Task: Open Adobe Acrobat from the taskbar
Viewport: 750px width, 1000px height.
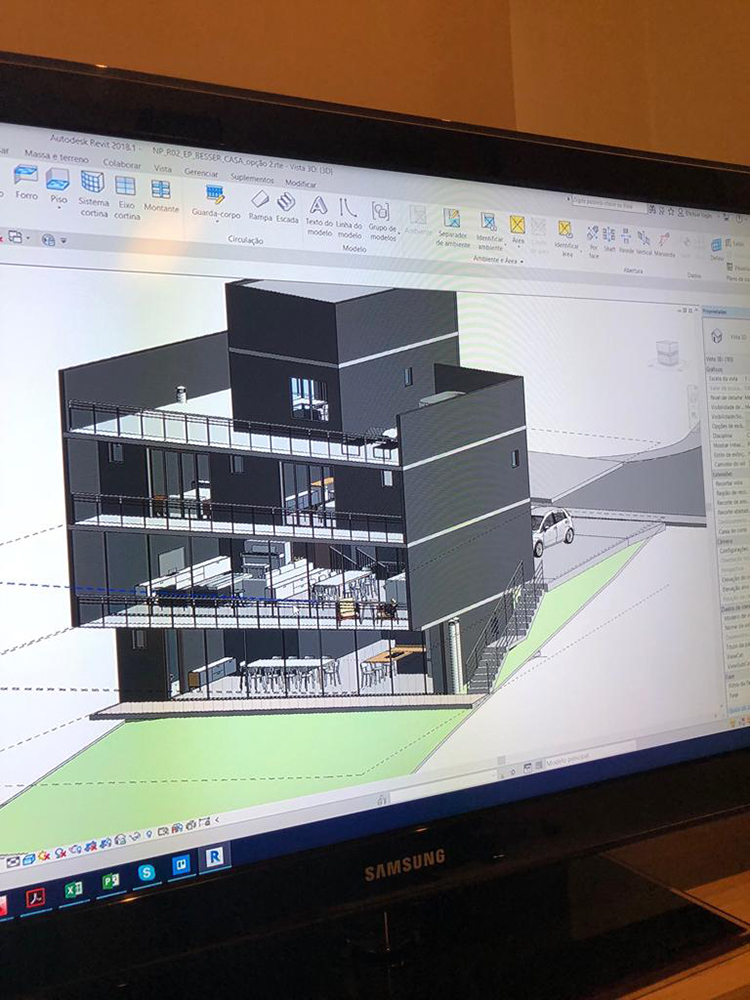Action: coord(35,898)
